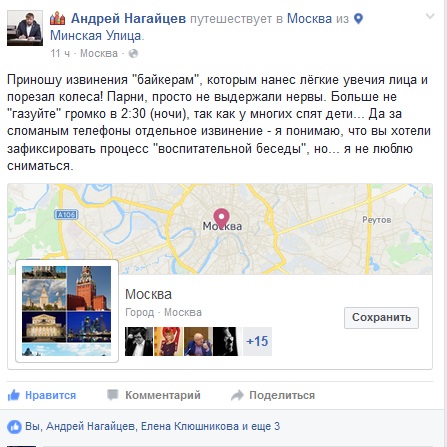Click the blue like reaction icon
The image size is (447, 447).
click(x=14, y=427)
